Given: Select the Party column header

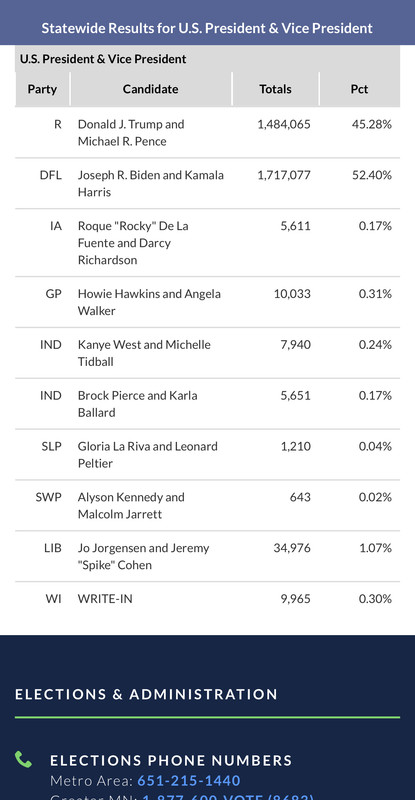Looking at the screenshot, I should tap(42, 89).
